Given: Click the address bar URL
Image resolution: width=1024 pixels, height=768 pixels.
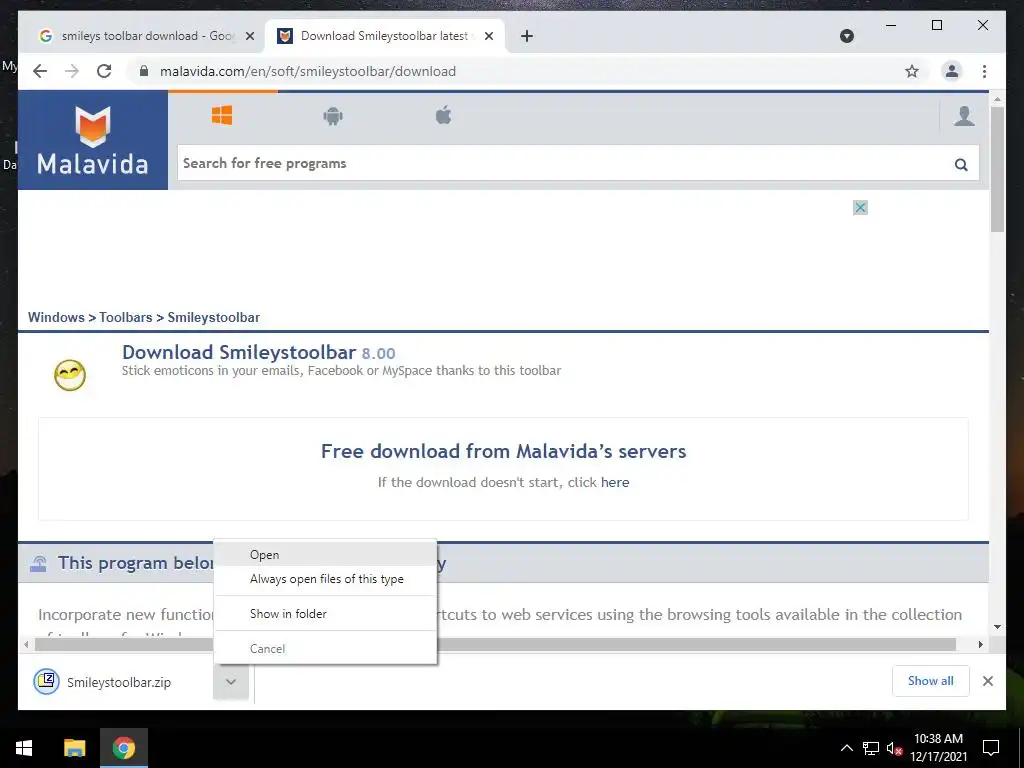Looking at the screenshot, I should pyautogui.click(x=308, y=71).
